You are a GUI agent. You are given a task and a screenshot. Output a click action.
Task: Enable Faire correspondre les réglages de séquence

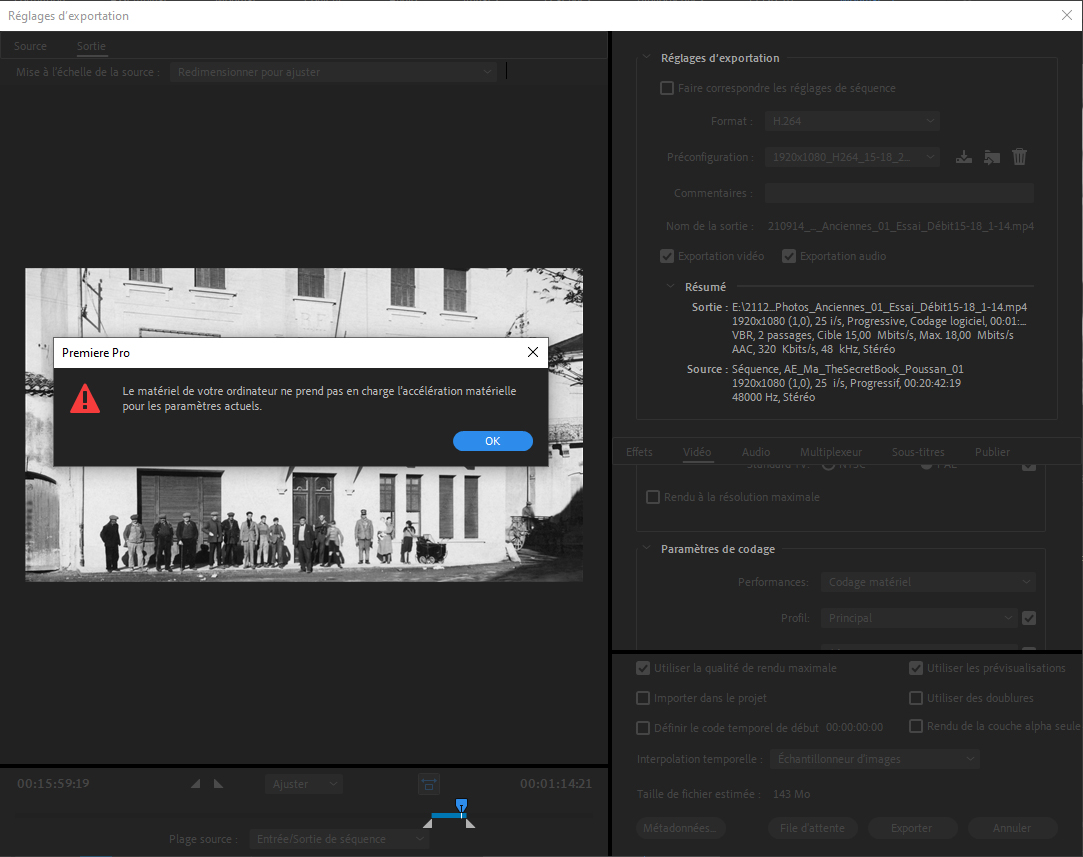pos(667,88)
